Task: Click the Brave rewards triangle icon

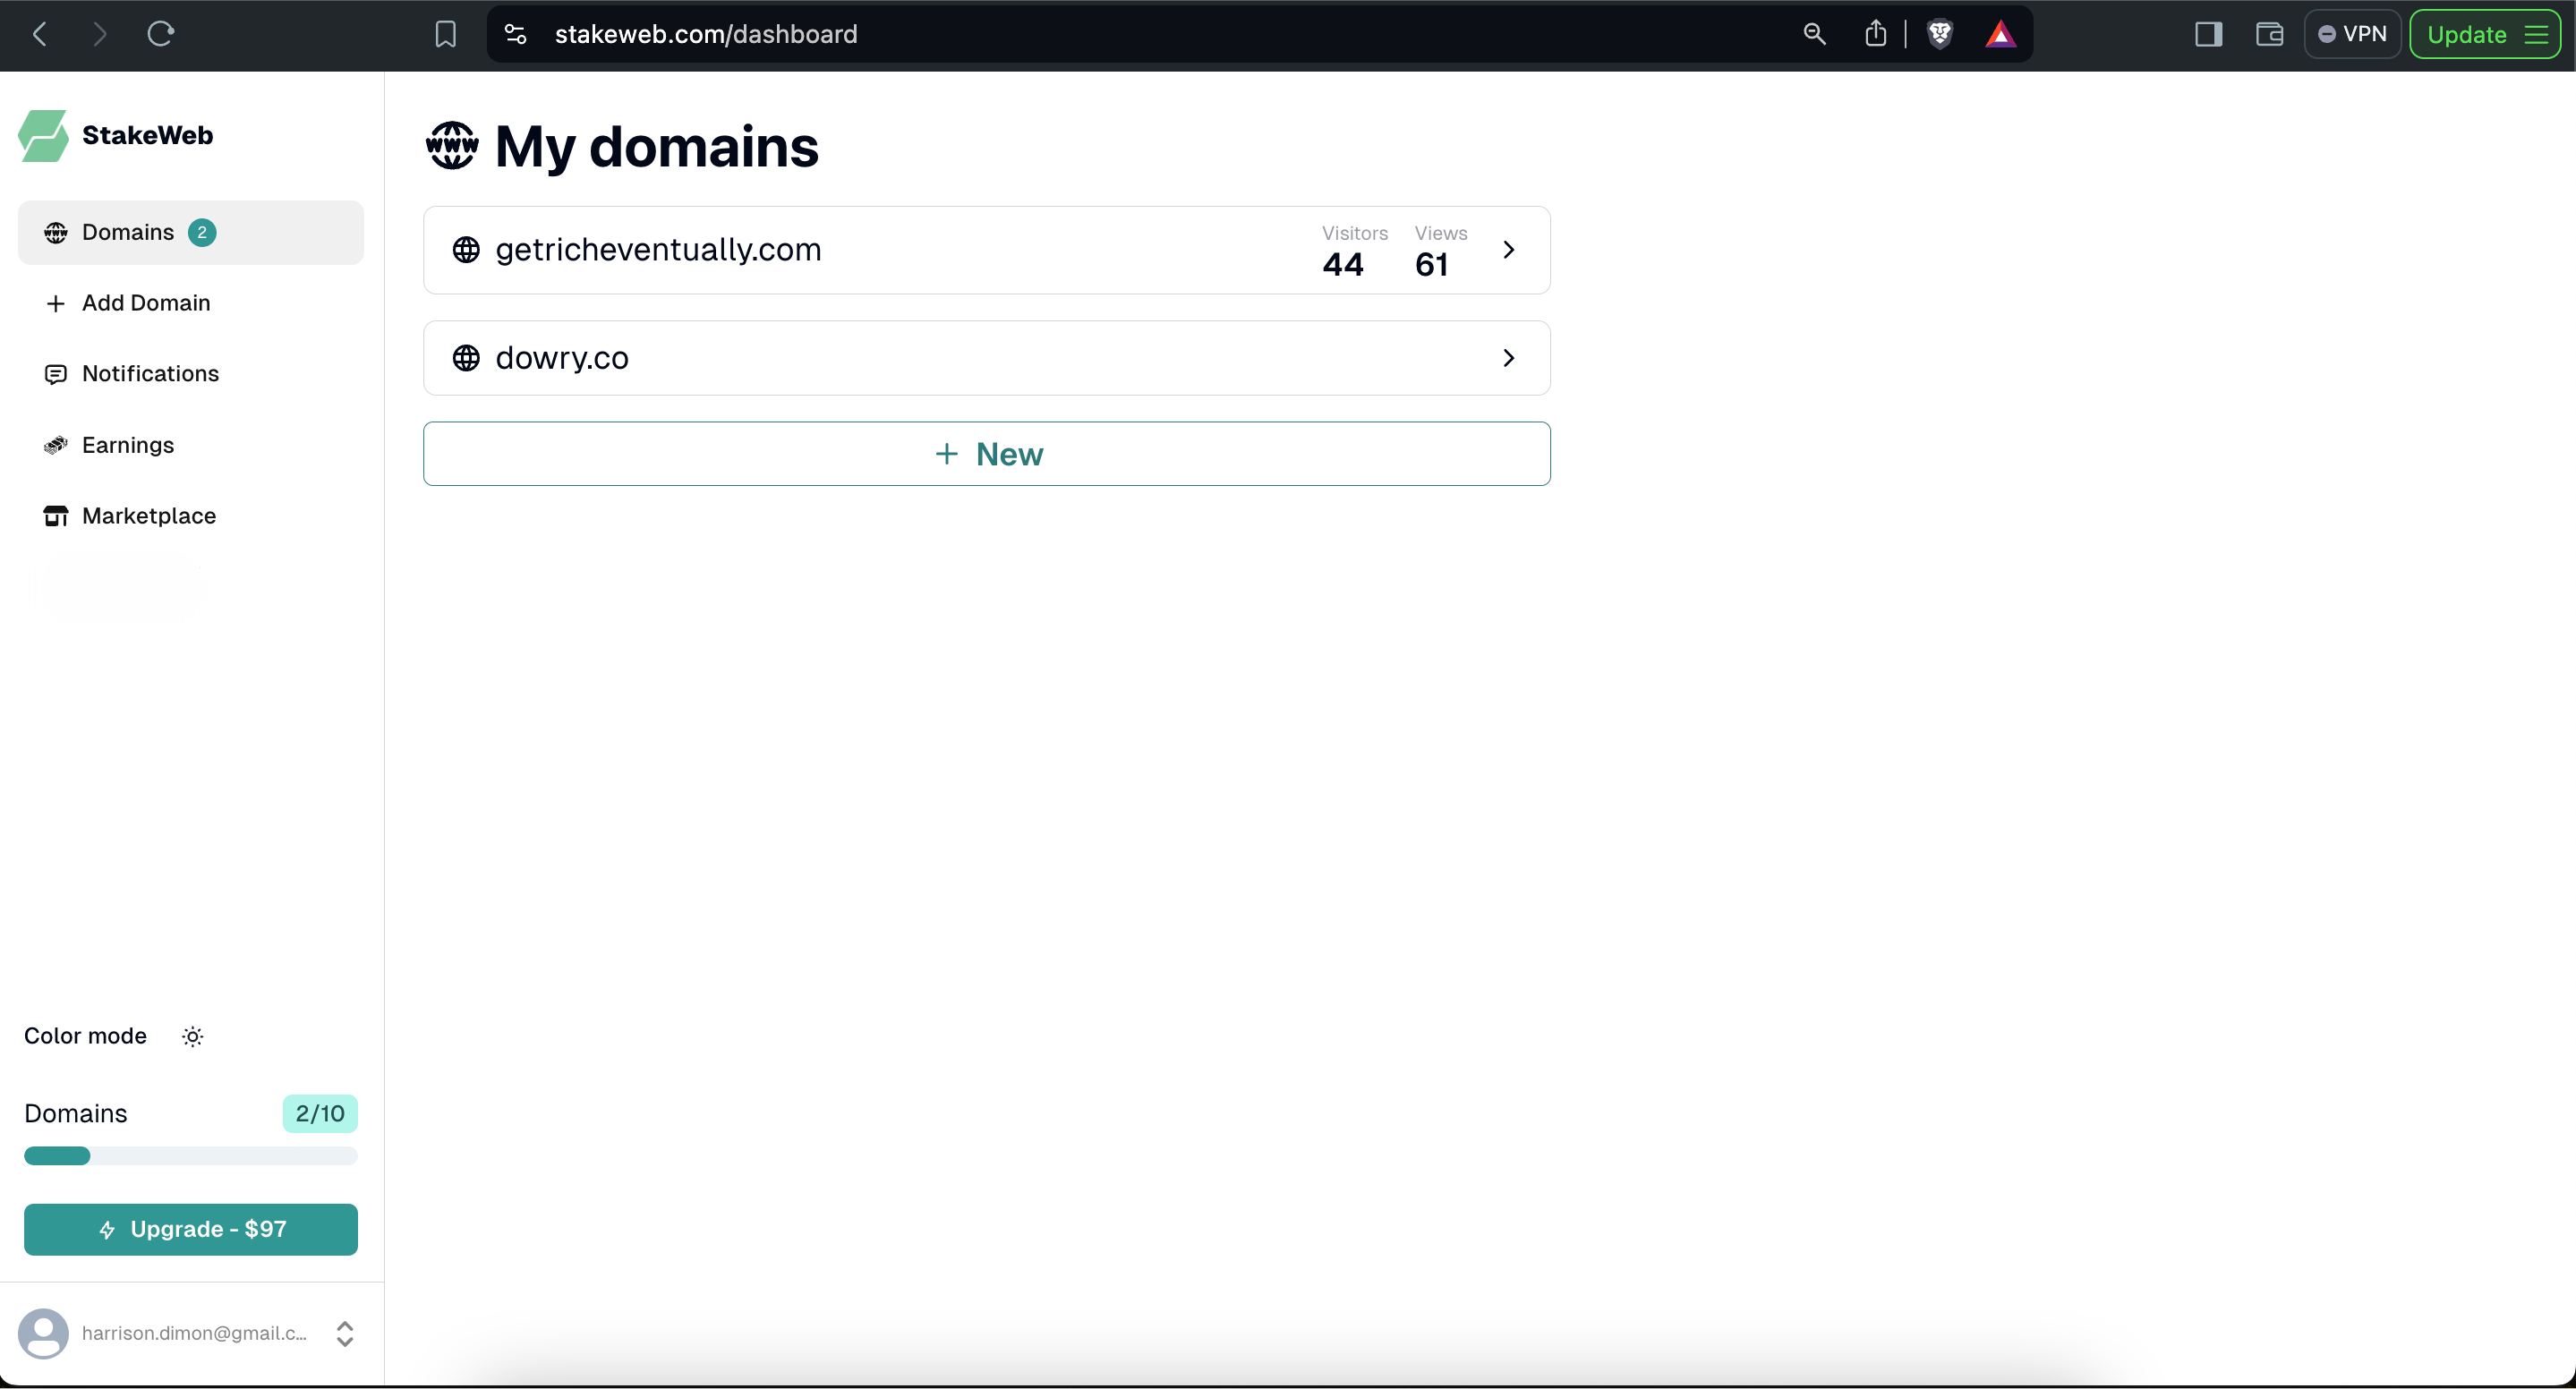Action: click(2001, 33)
